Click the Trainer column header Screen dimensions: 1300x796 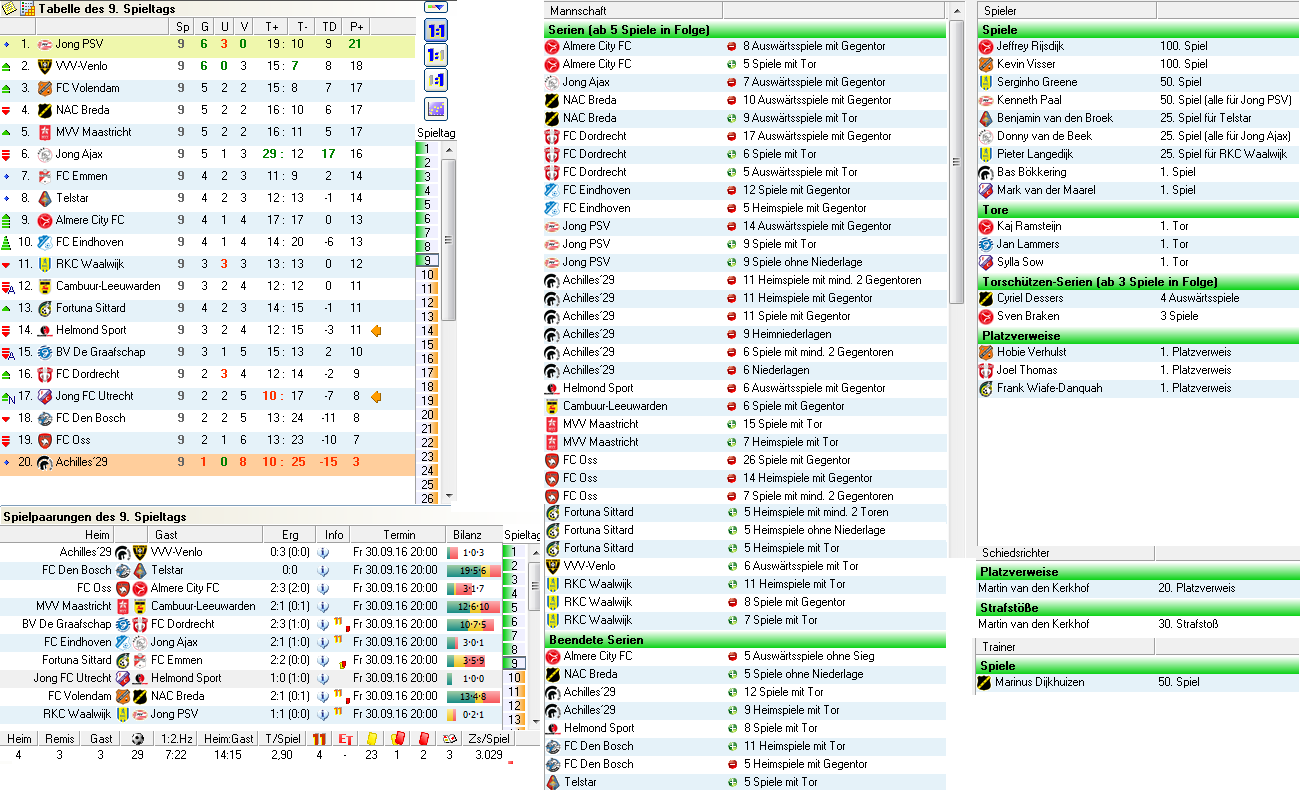(1065, 647)
